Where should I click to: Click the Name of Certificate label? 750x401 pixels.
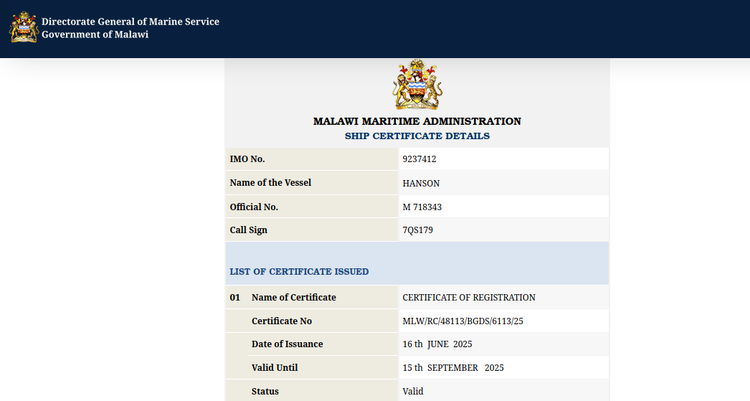point(294,297)
